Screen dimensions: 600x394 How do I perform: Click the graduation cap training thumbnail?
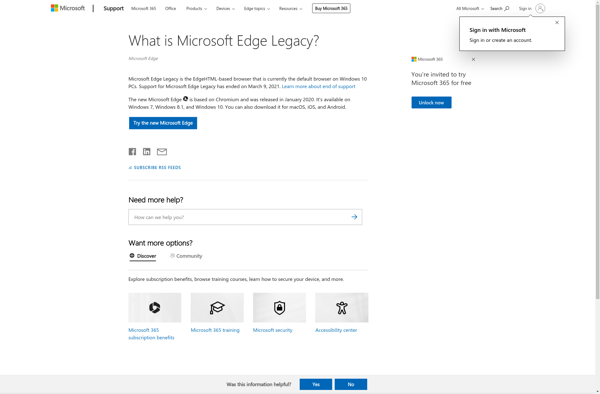click(217, 308)
